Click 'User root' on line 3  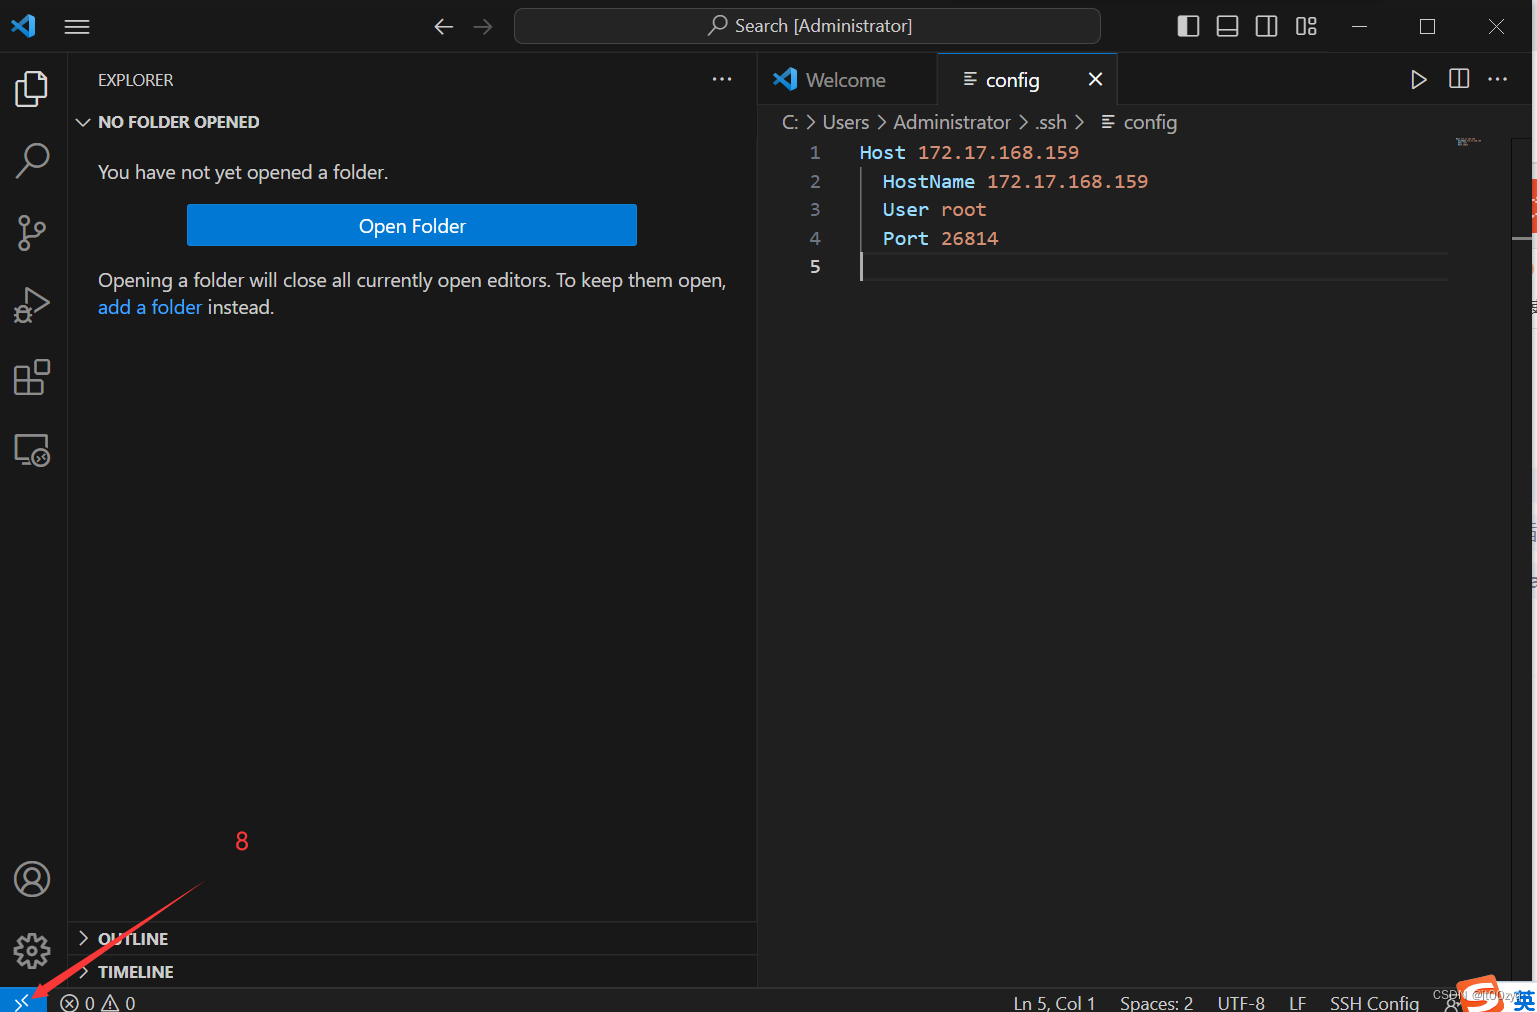(934, 209)
